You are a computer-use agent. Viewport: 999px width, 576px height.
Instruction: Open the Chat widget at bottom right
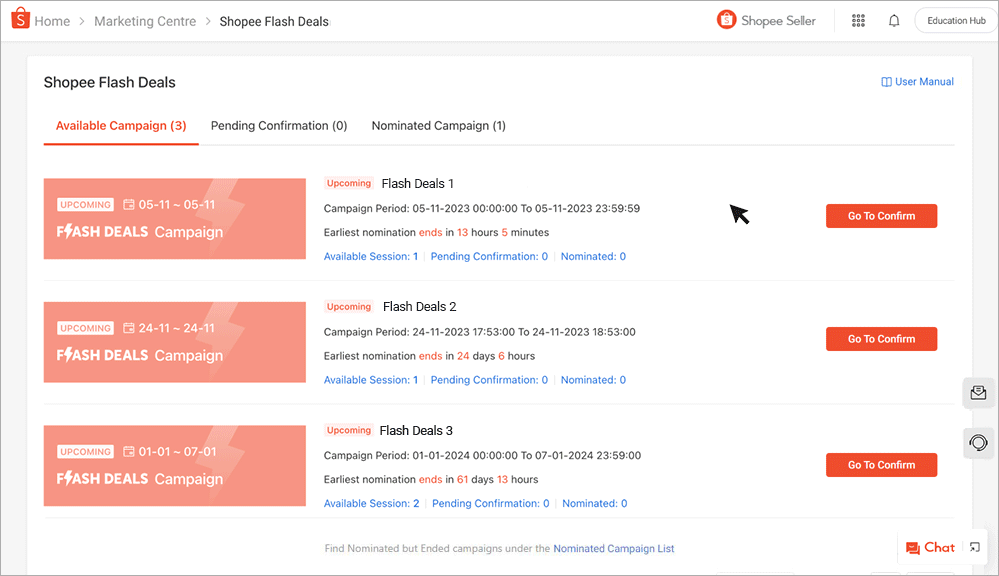930,547
